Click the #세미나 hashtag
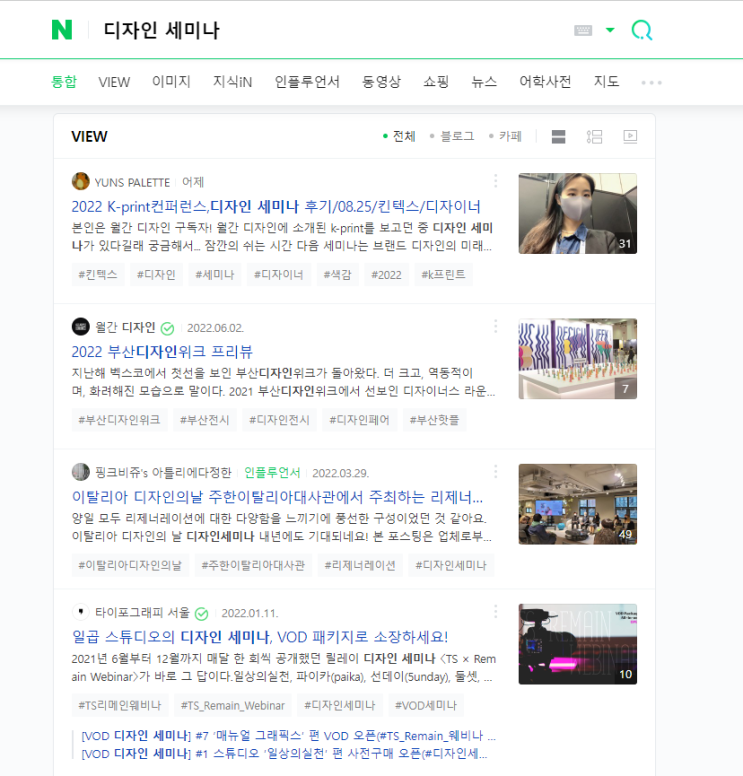Viewport: 743px width, 776px height. pos(215,275)
